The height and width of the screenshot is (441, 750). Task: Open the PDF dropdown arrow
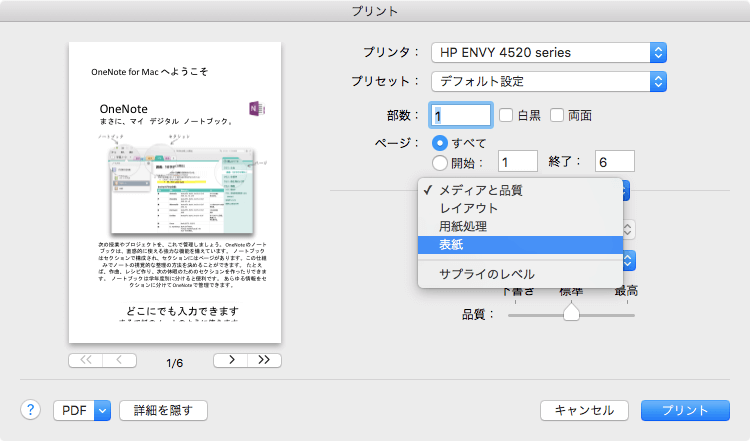pyautogui.click(x=102, y=410)
